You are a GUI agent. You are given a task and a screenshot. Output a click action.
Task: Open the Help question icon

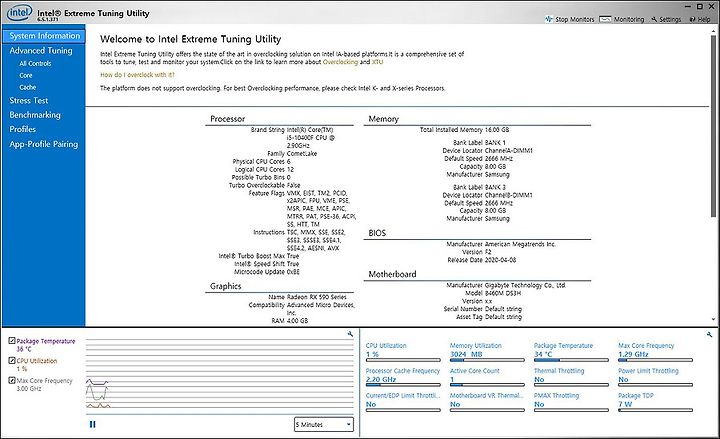tap(692, 19)
